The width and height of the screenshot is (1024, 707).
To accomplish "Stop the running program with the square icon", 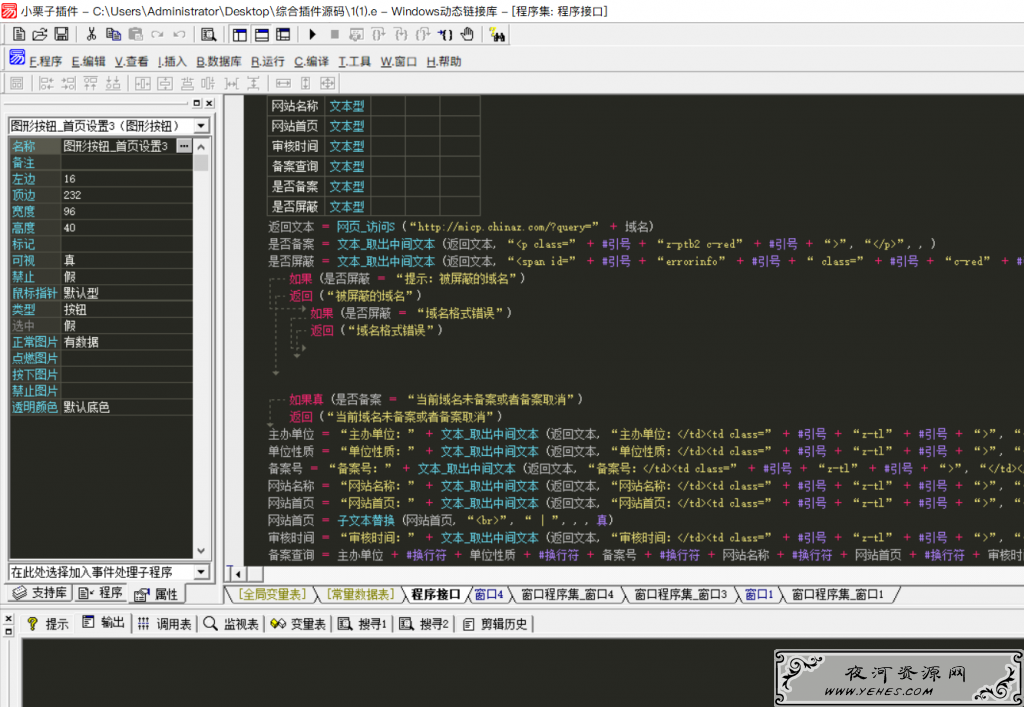I will click(334, 34).
